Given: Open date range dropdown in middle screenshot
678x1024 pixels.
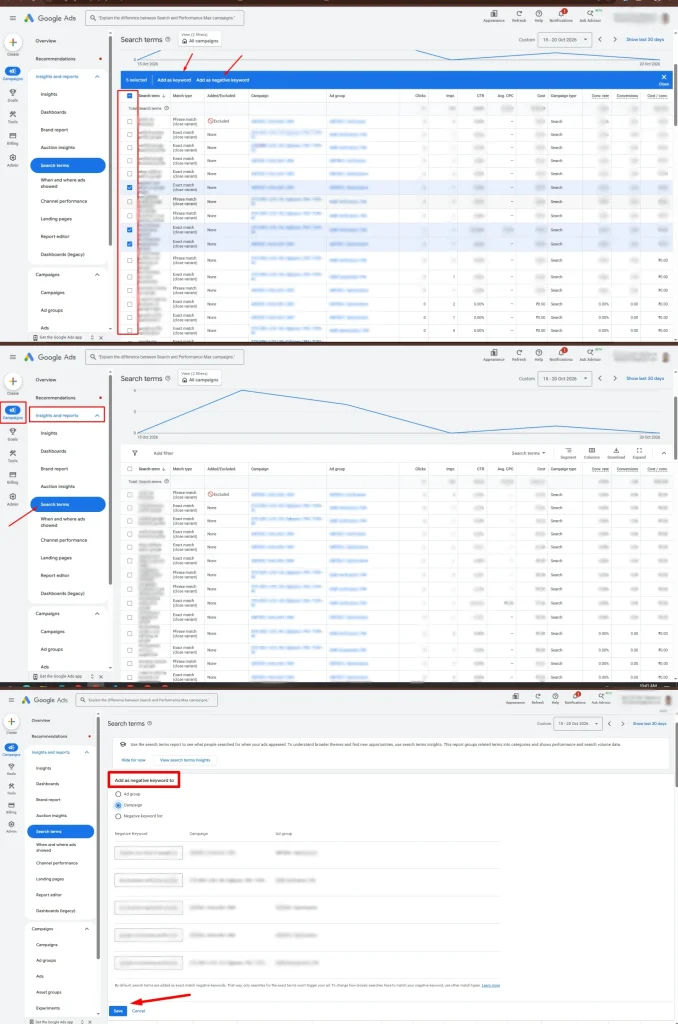Looking at the screenshot, I should pos(565,379).
